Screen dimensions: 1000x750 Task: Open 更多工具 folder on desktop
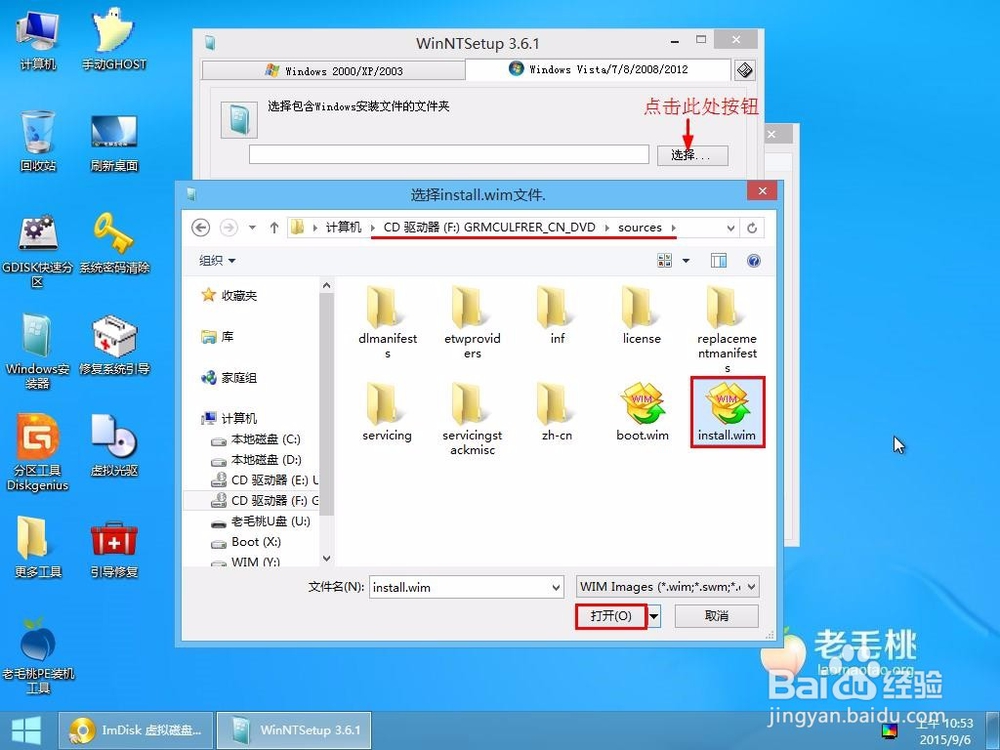click(38, 547)
